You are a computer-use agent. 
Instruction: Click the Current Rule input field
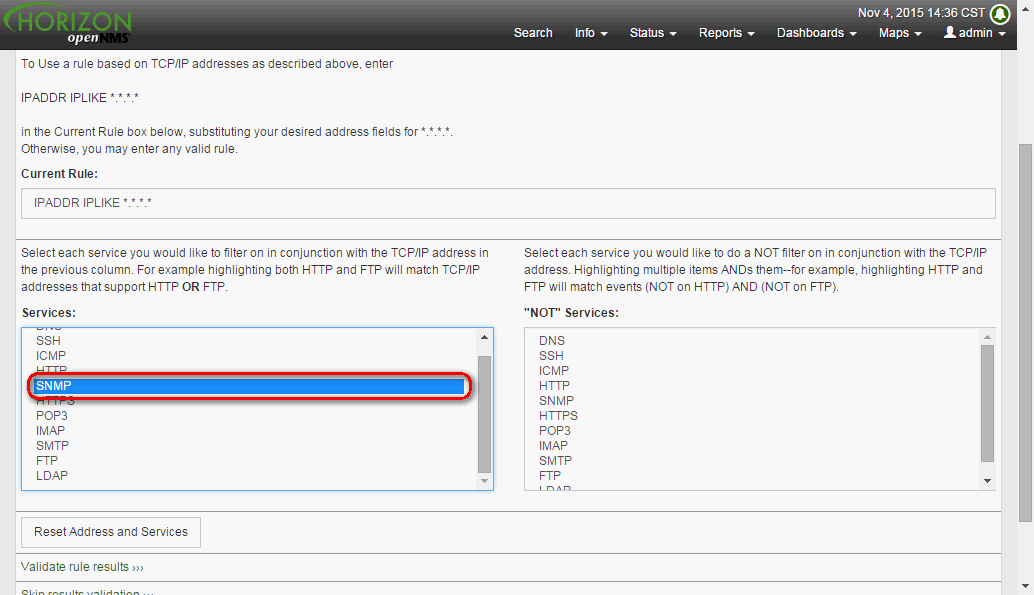click(508, 203)
